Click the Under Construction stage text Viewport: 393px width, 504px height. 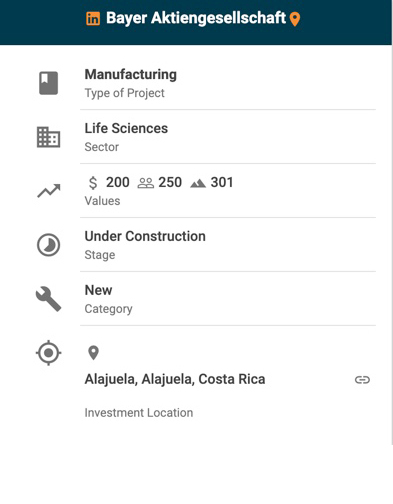(145, 236)
